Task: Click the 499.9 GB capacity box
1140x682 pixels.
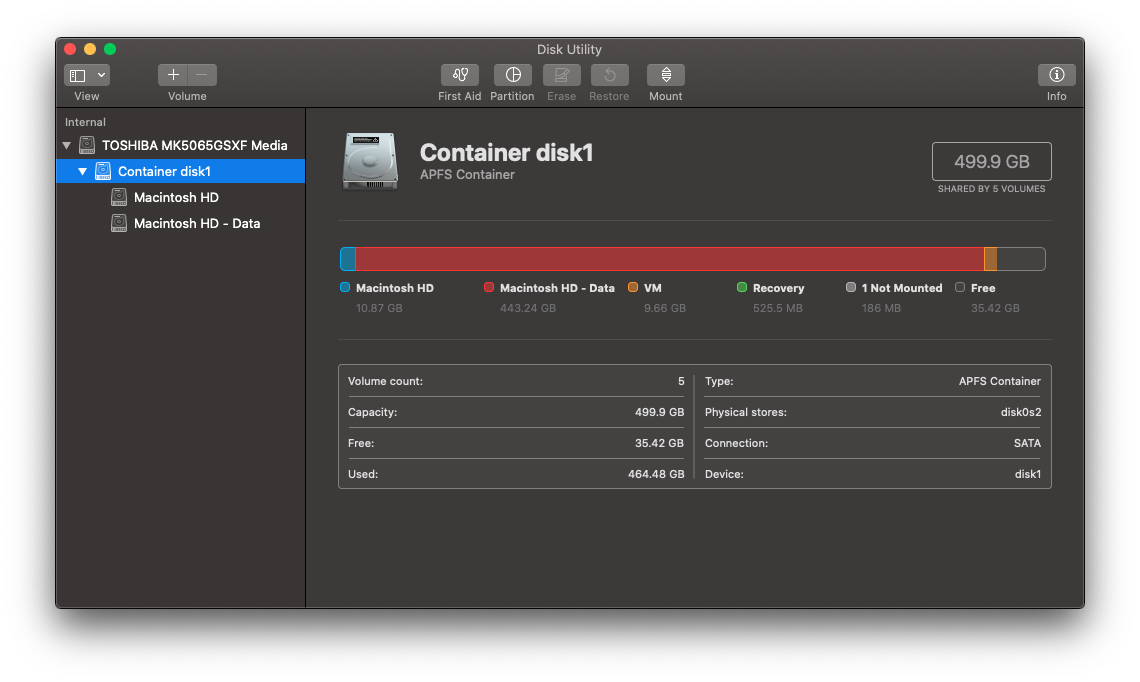Action: tap(992, 161)
